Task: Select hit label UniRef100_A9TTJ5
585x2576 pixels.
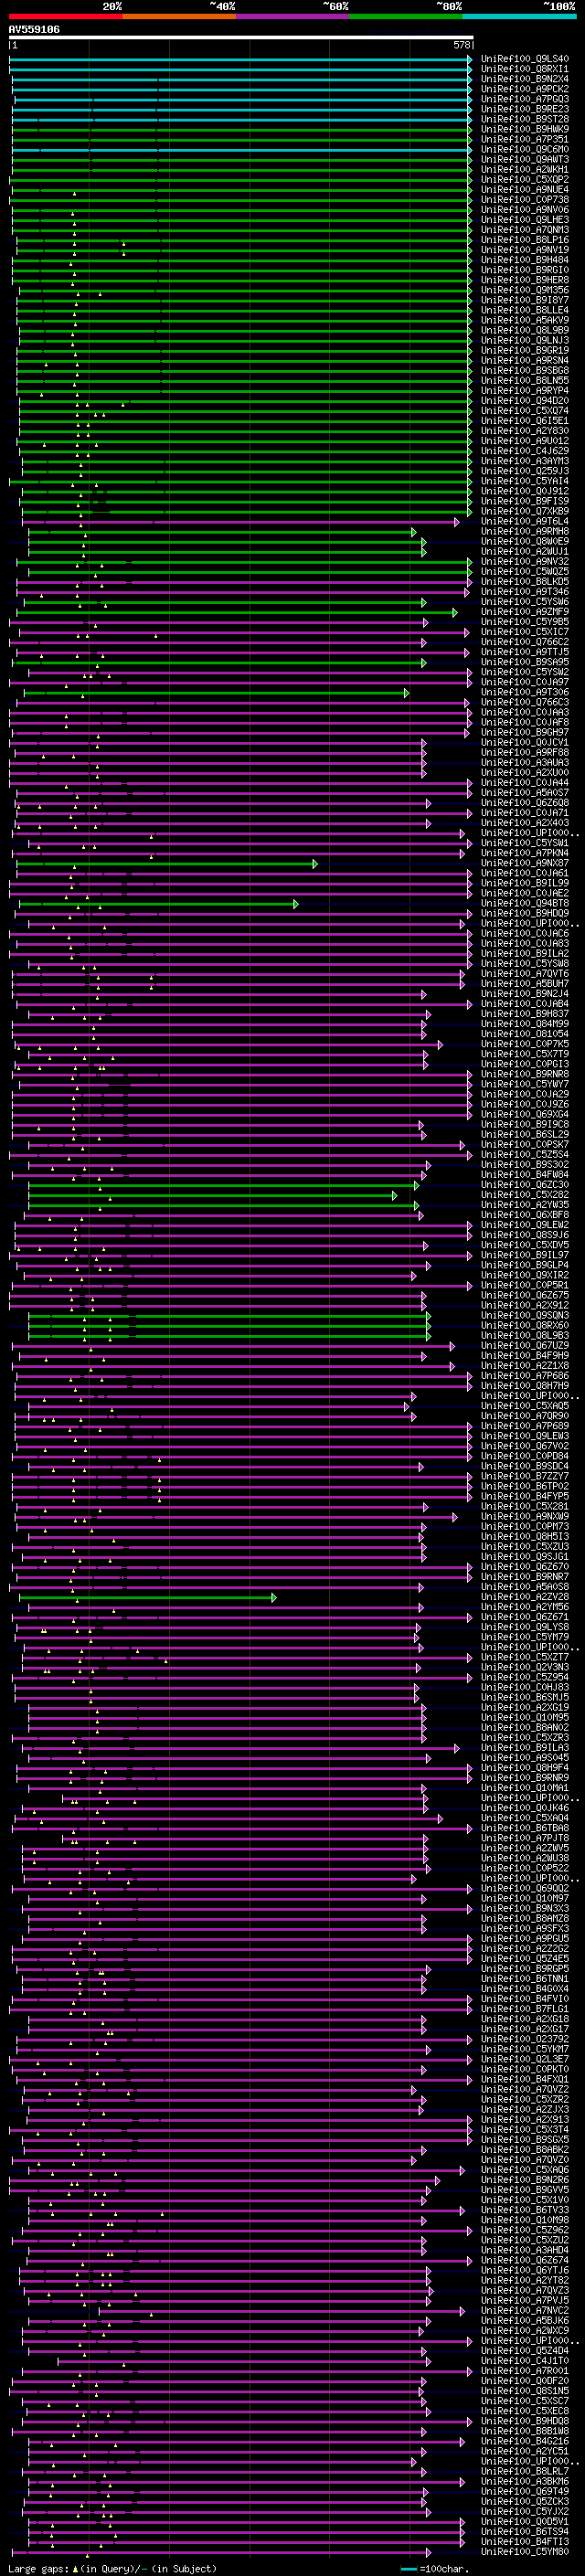Action: [525, 652]
